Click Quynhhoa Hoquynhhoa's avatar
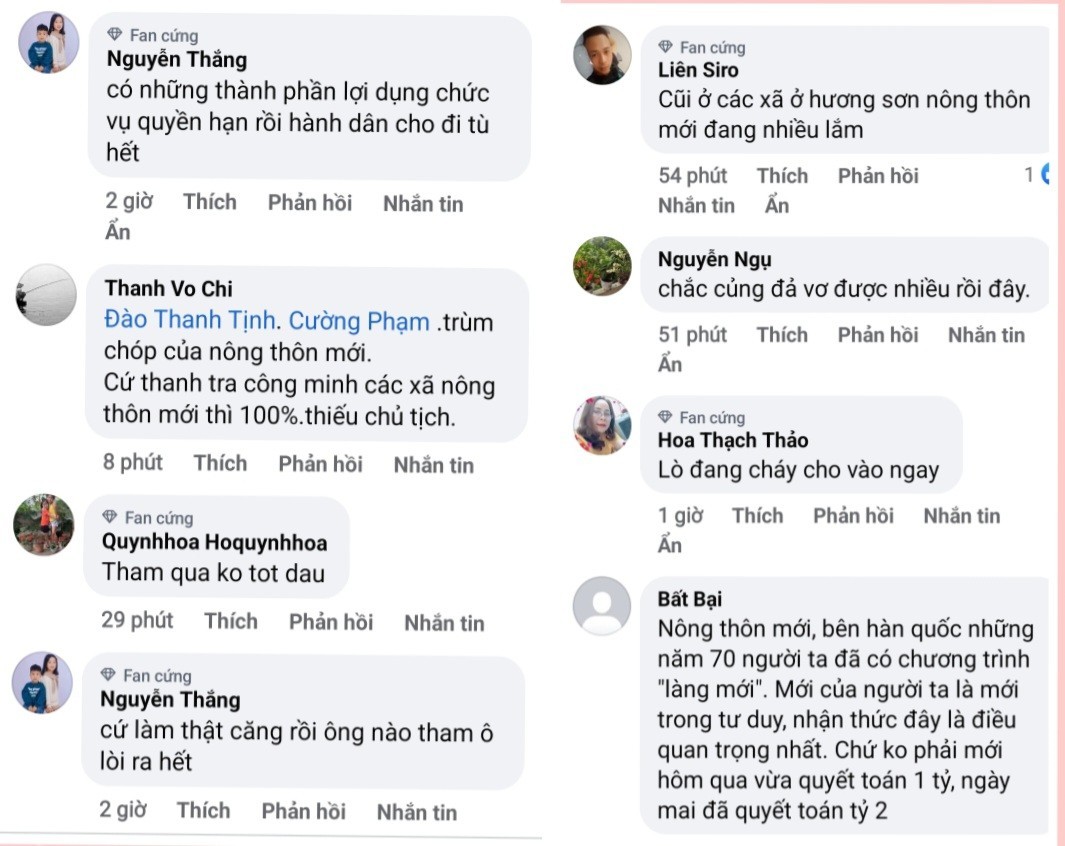This screenshot has width=1065, height=846. tap(44, 524)
